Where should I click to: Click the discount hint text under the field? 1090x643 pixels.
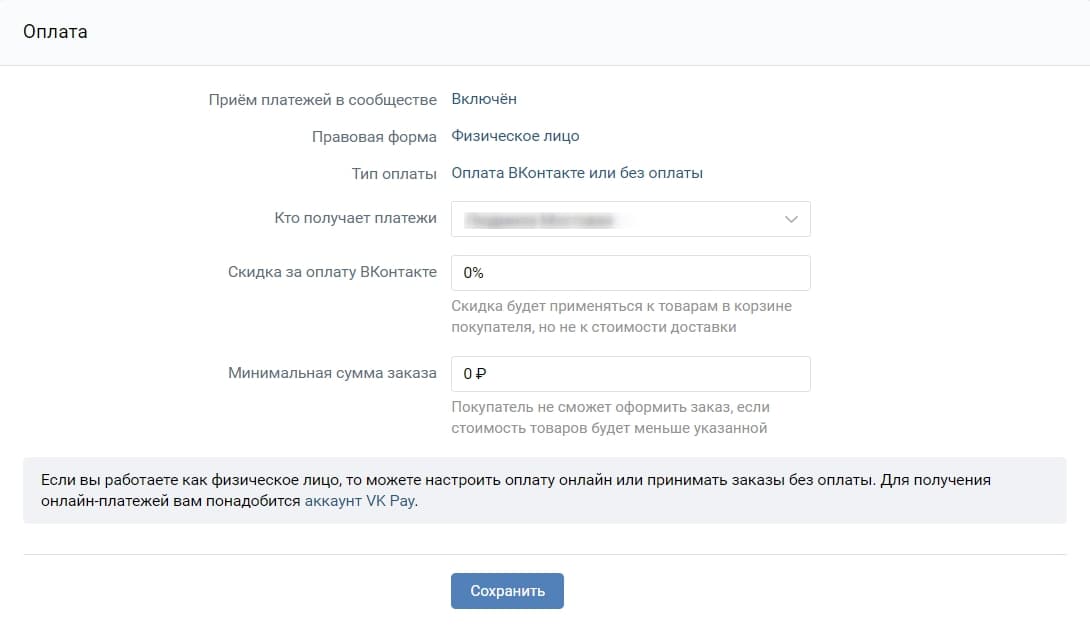tap(620, 315)
